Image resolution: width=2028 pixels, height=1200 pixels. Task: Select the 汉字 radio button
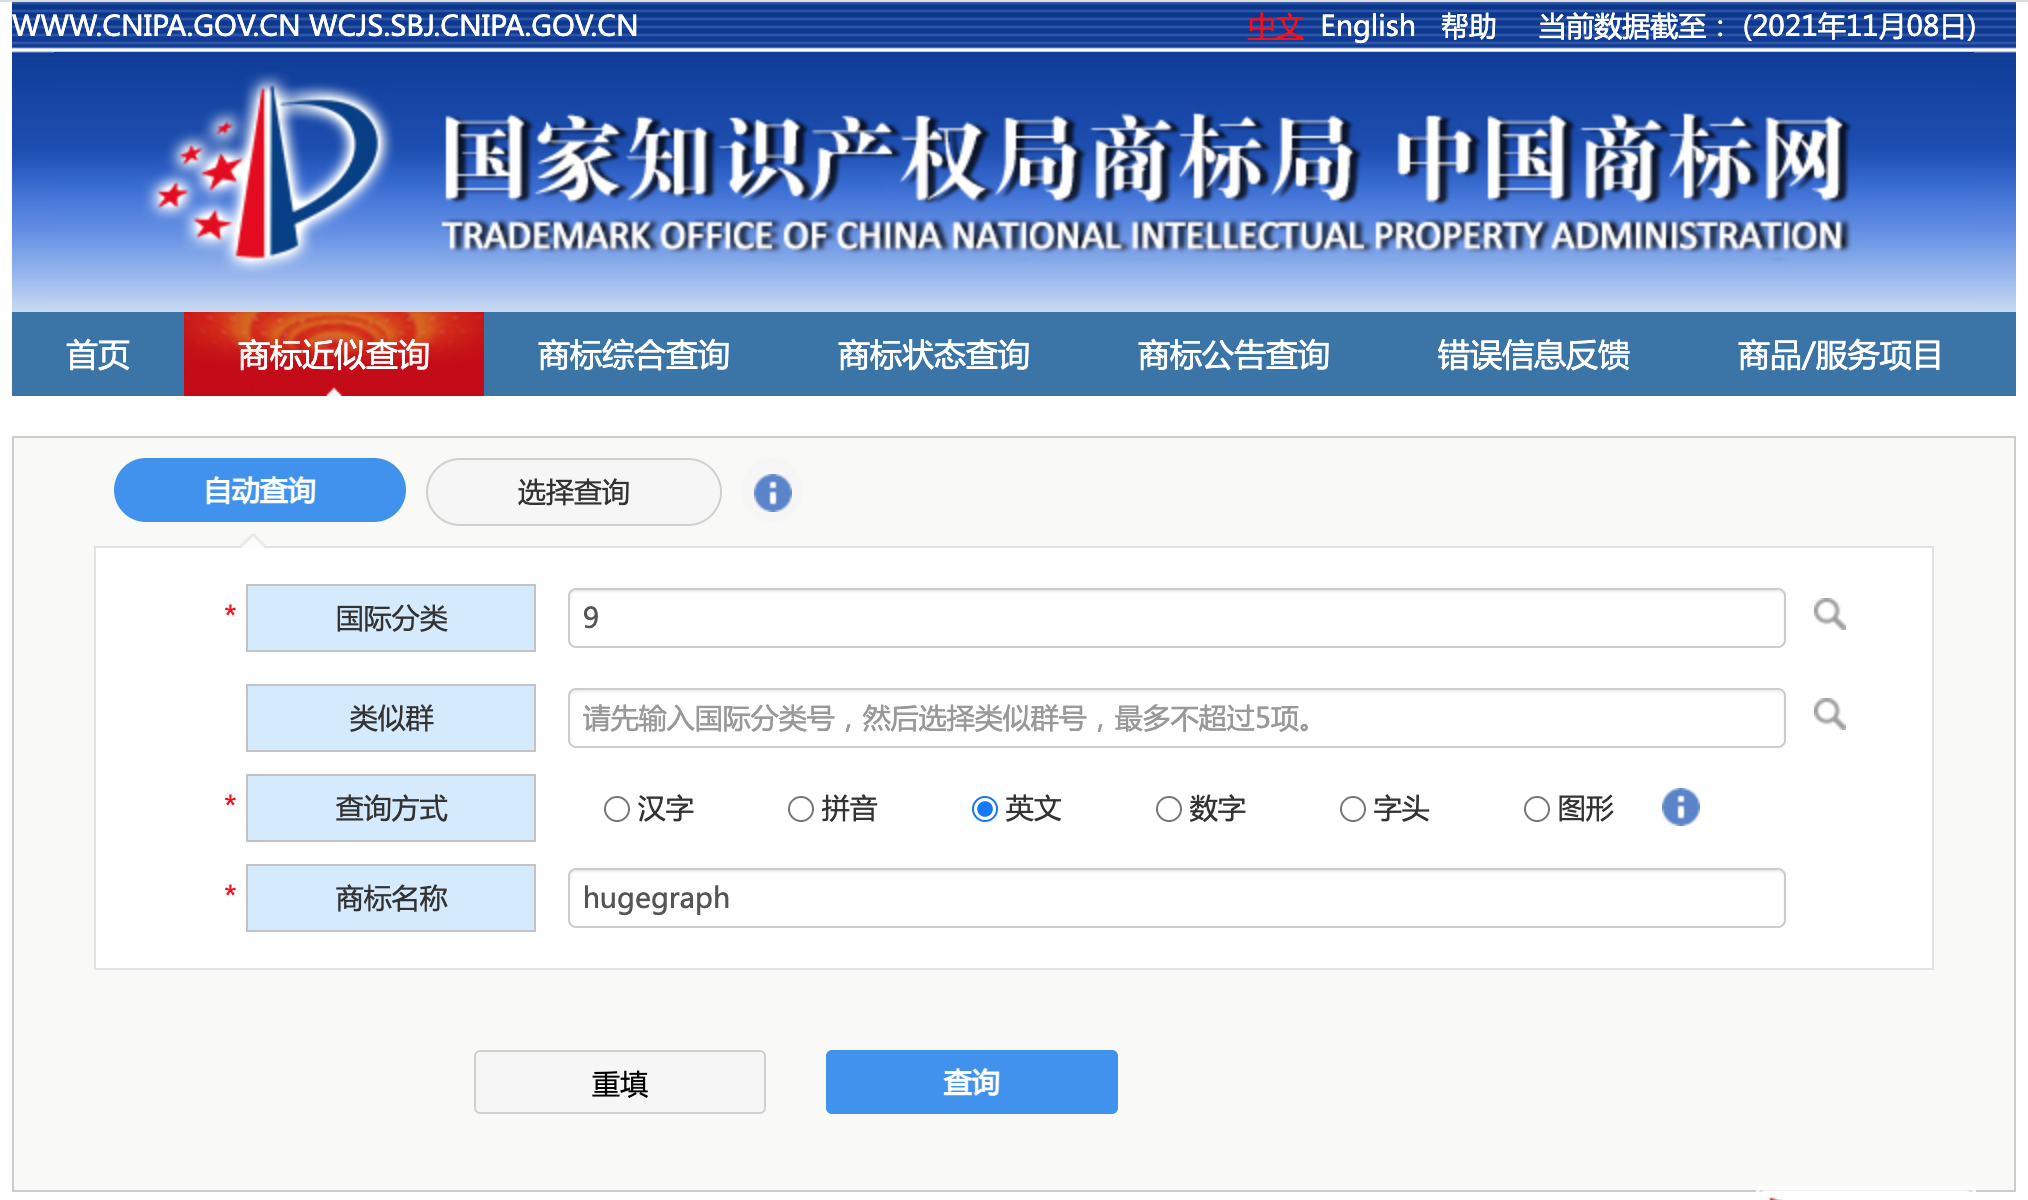[x=617, y=809]
